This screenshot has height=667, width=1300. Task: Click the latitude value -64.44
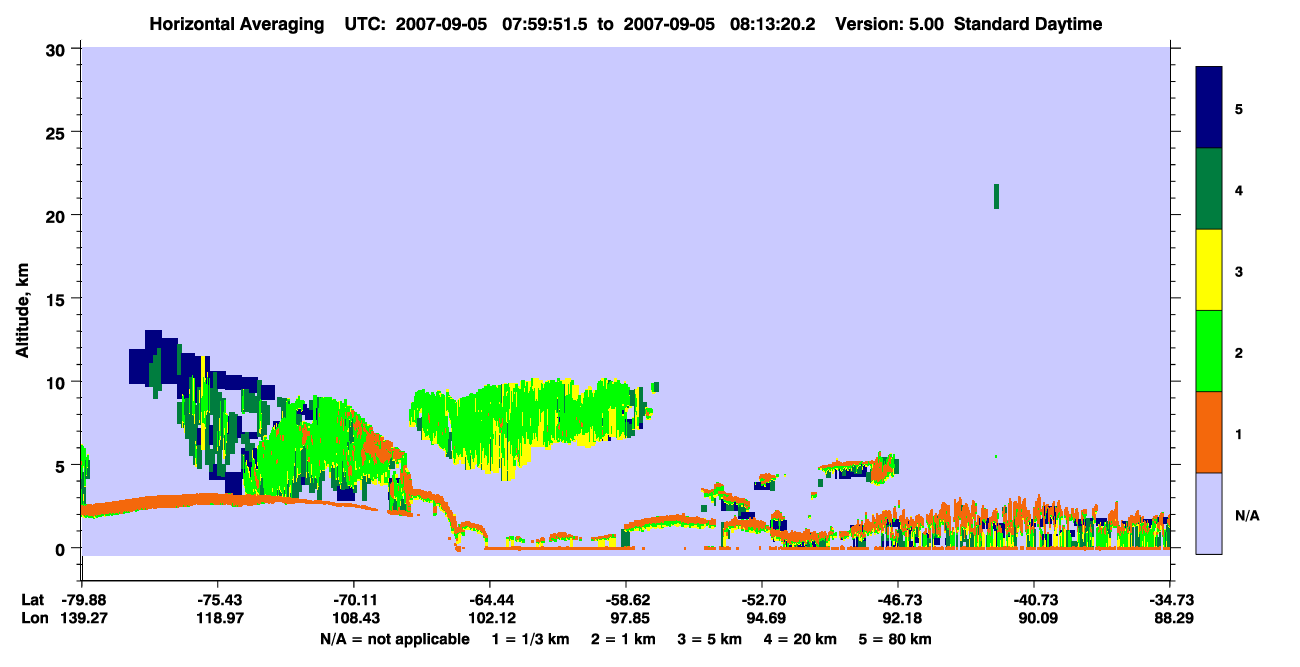click(x=490, y=599)
